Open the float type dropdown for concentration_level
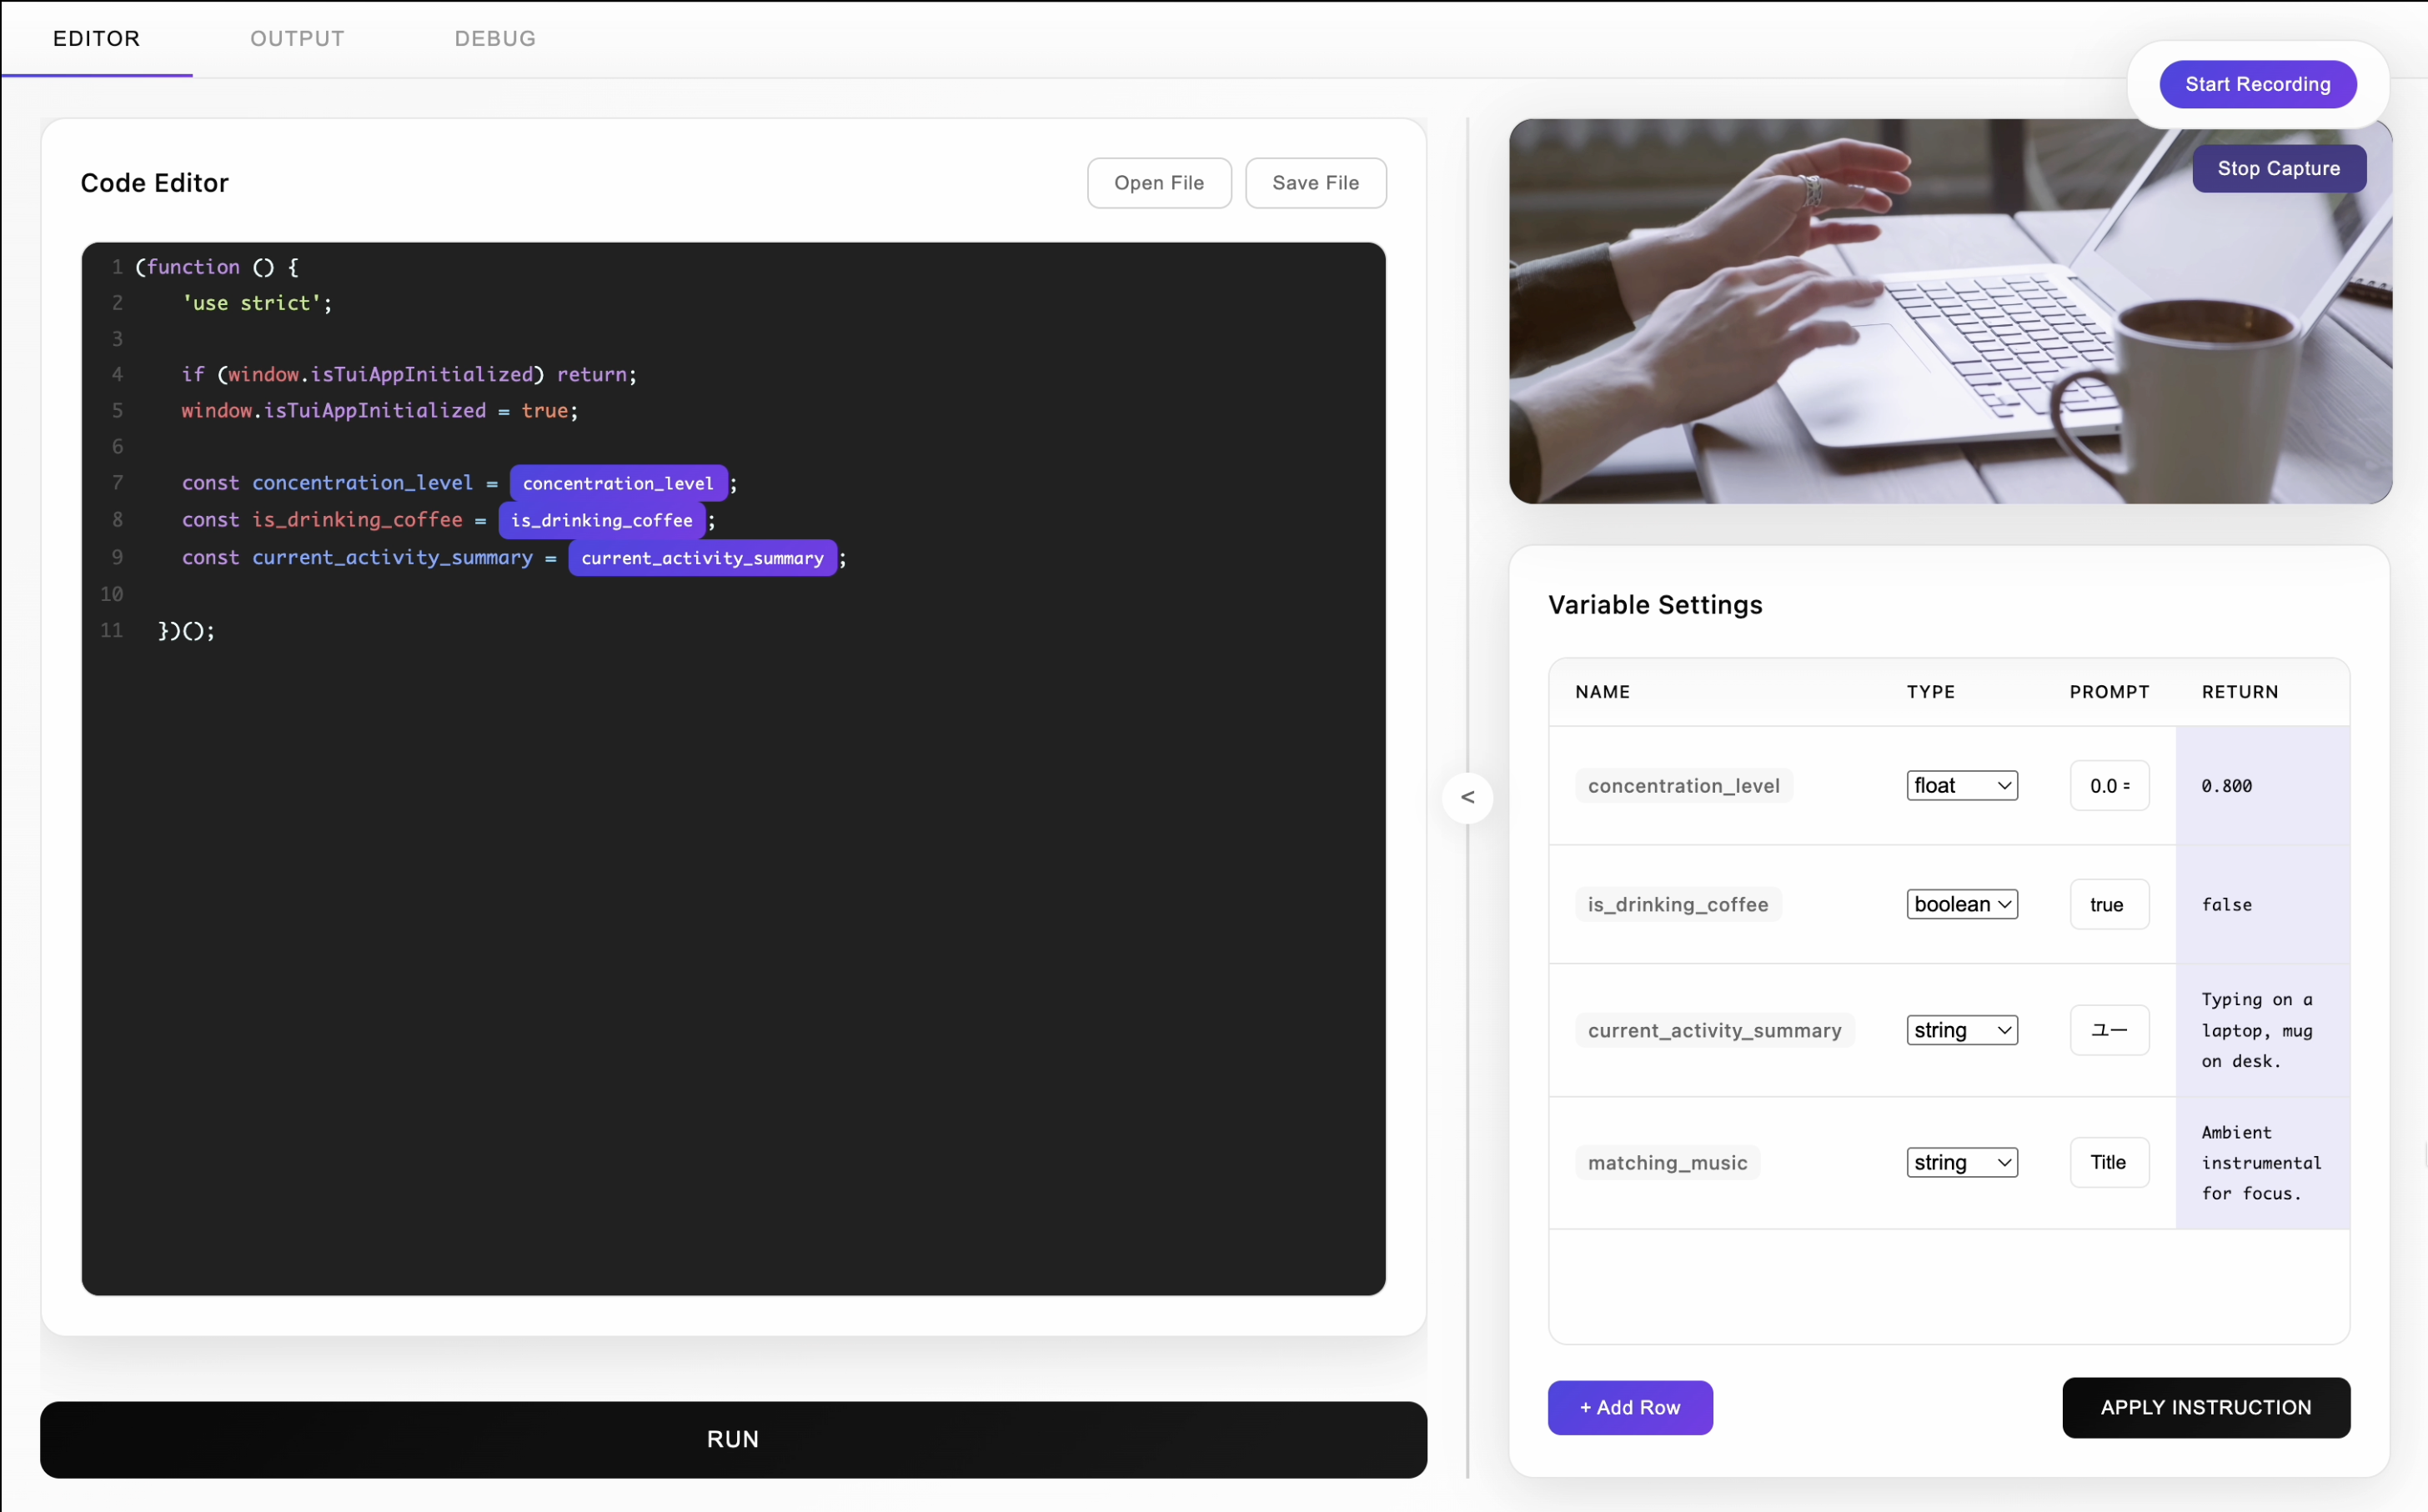 (x=1961, y=785)
